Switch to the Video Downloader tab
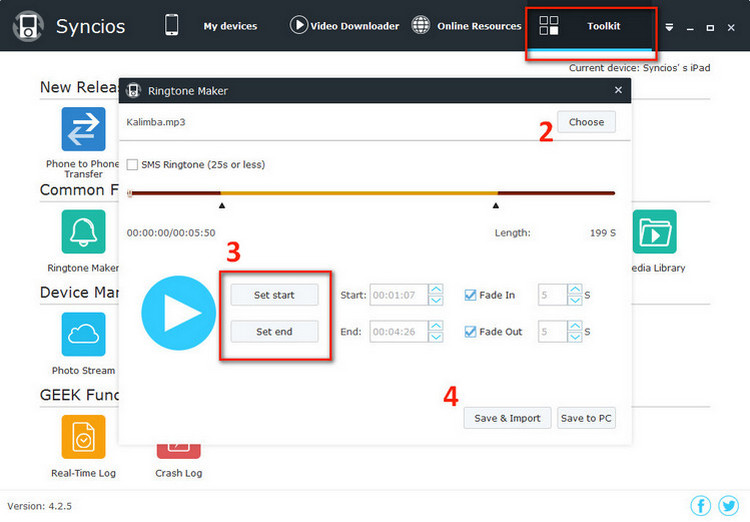The height and width of the screenshot is (522, 750). coord(354,26)
